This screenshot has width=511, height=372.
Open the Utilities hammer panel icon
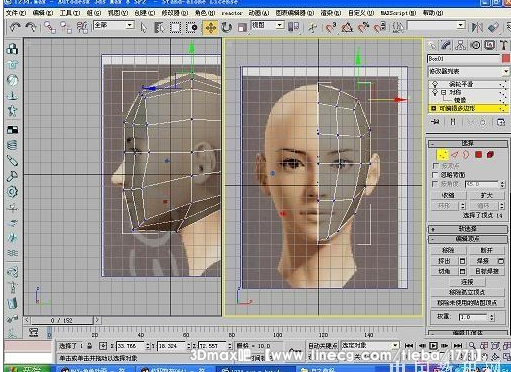click(x=504, y=45)
